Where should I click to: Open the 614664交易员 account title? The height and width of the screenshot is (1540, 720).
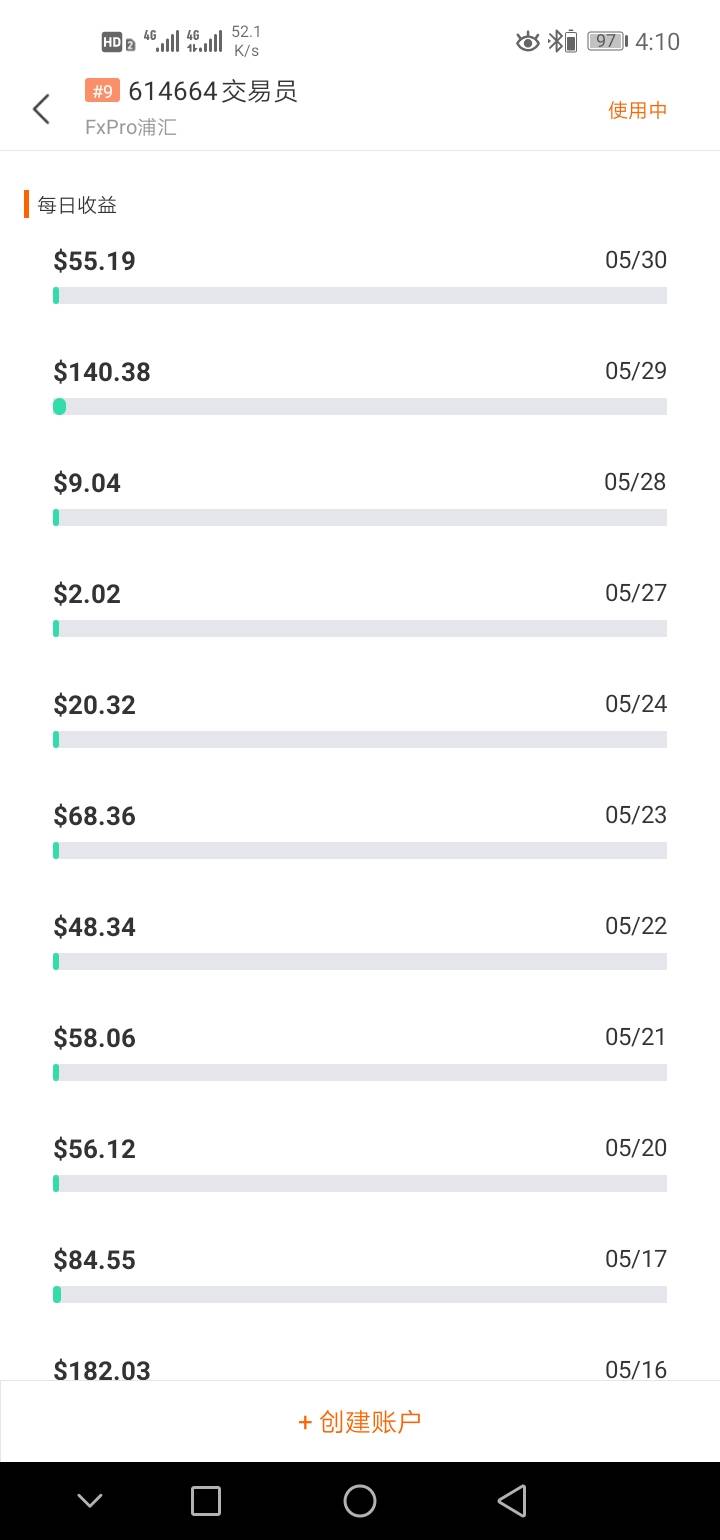tap(213, 91)
